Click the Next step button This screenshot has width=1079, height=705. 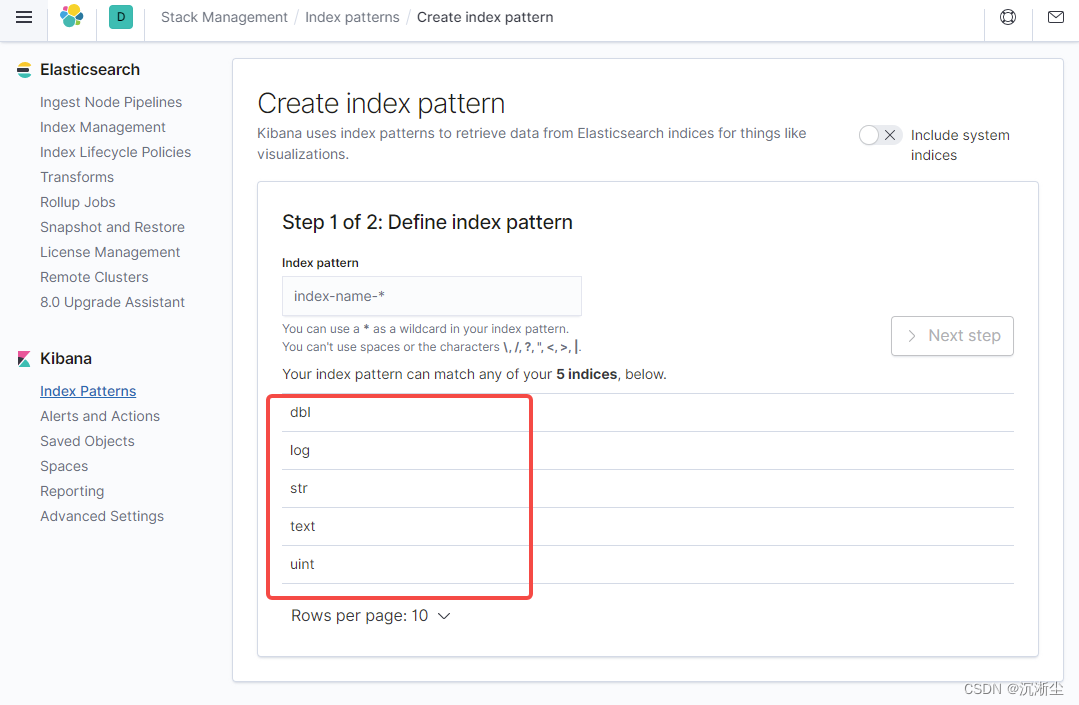click(952, 336)
